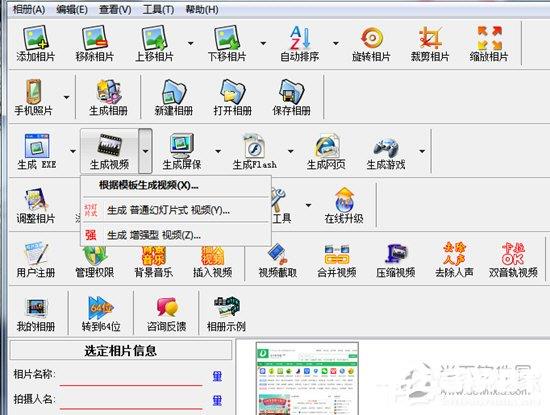This screenshot has height=415, width=550.
Task: Select 生成 增强型 视频(Z) menu entry
Action: [x=154, y=235]
